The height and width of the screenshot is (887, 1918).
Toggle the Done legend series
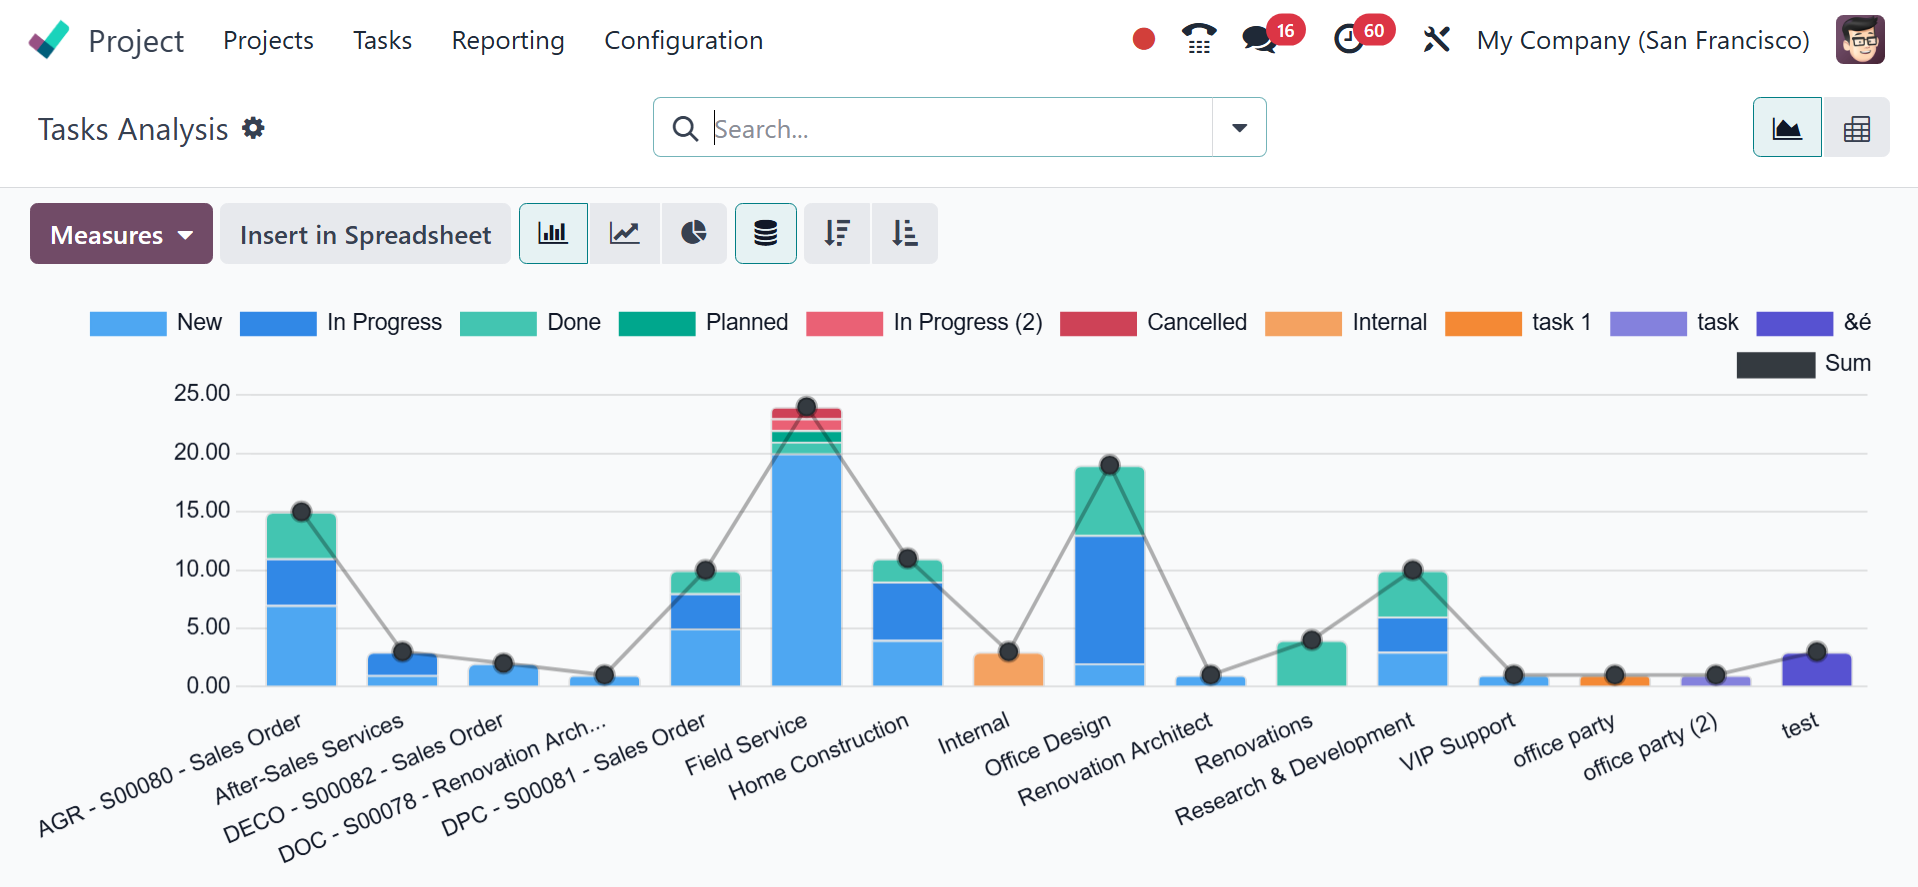tap(530, 323)
